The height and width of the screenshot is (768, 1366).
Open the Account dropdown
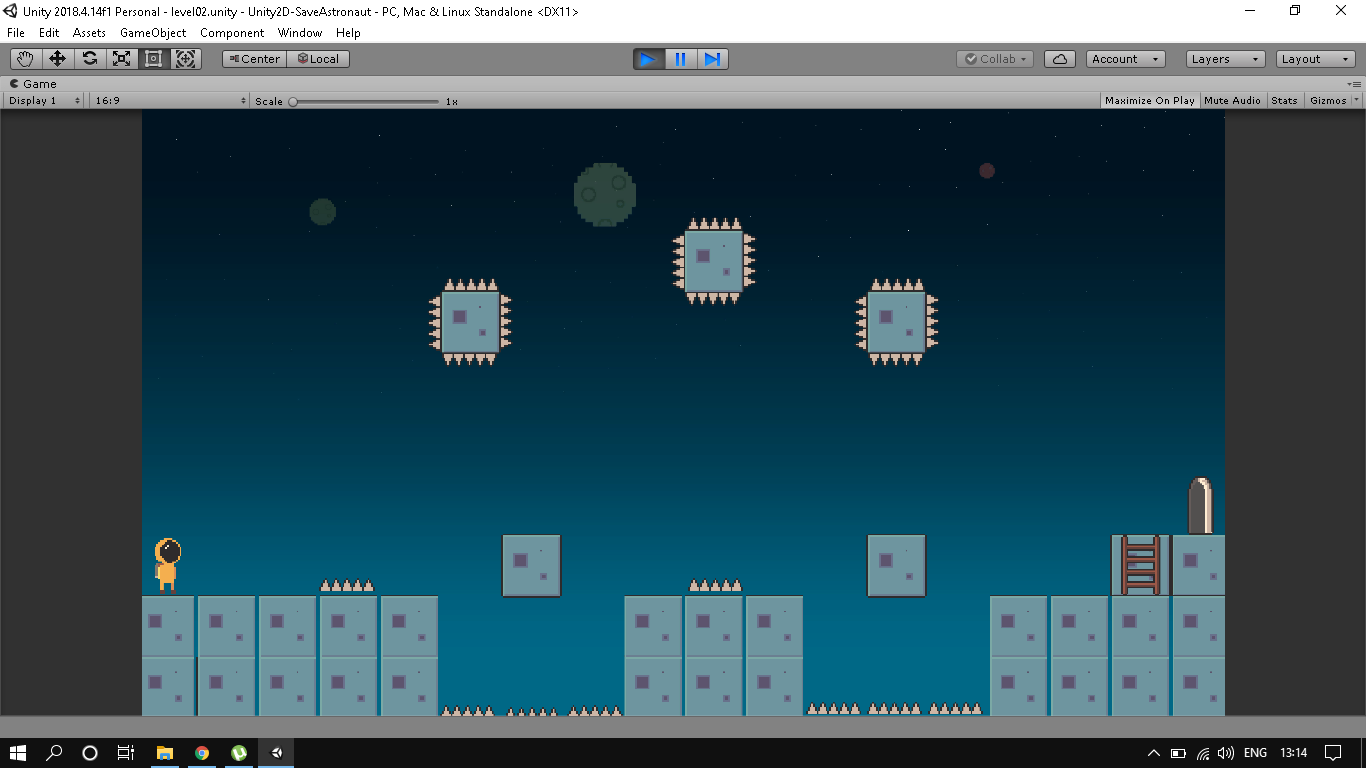[1125, 59]
